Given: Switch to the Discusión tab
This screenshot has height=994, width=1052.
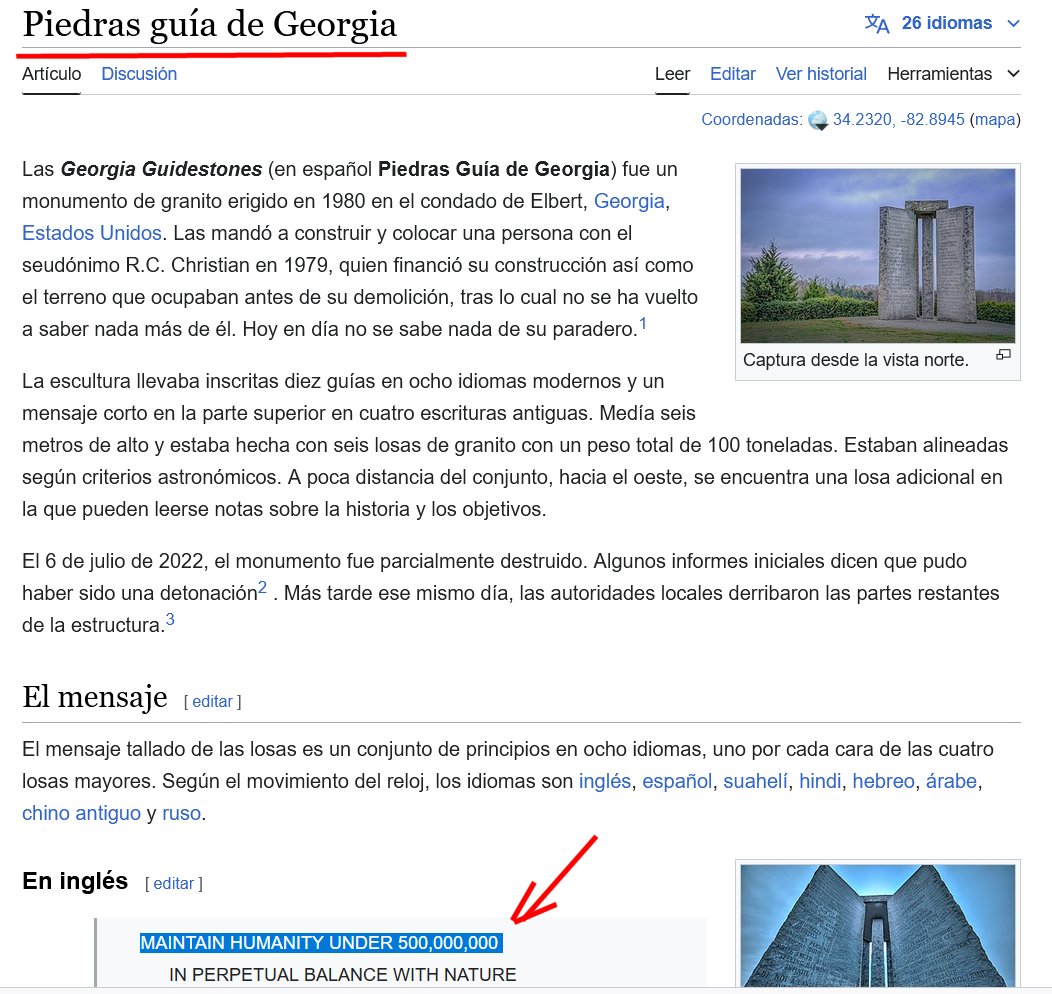Looking at the screenshot, I should pyautogui.click(x=139, y=74).
